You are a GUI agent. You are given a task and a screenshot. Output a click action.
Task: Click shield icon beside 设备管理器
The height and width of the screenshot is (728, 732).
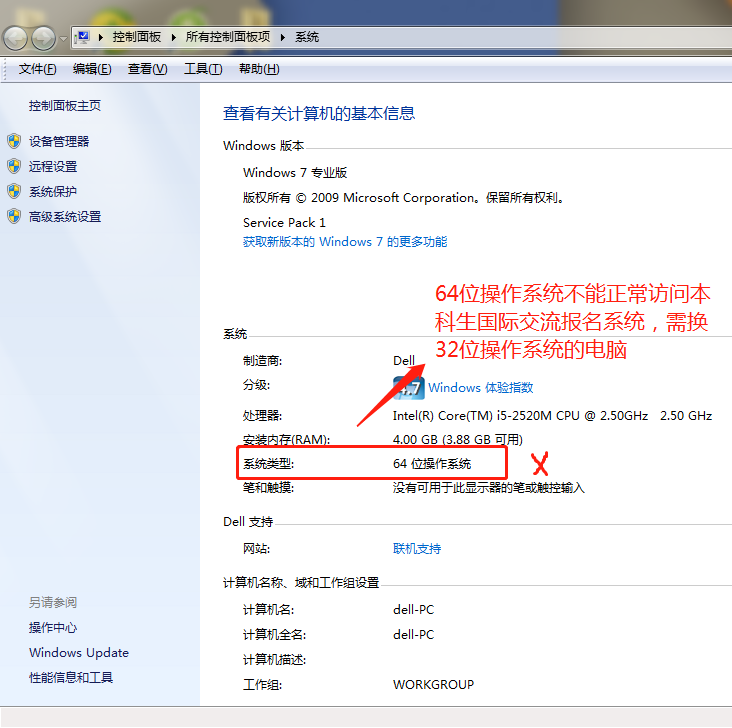coord(14,141)
